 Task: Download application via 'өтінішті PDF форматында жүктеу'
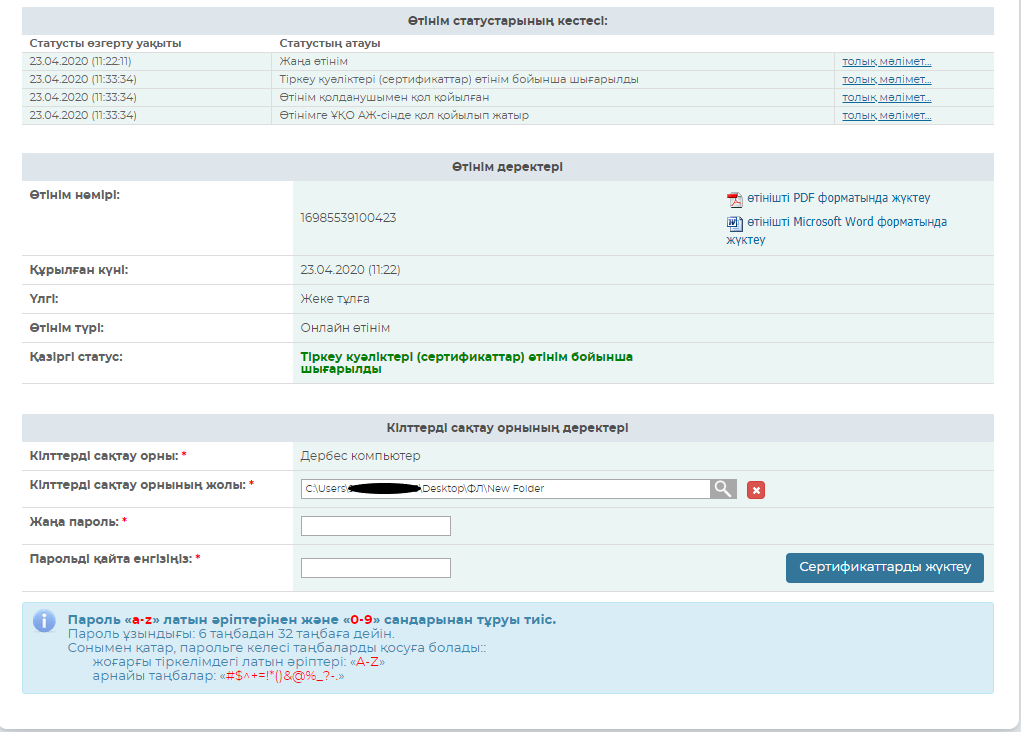click(838, 198)
